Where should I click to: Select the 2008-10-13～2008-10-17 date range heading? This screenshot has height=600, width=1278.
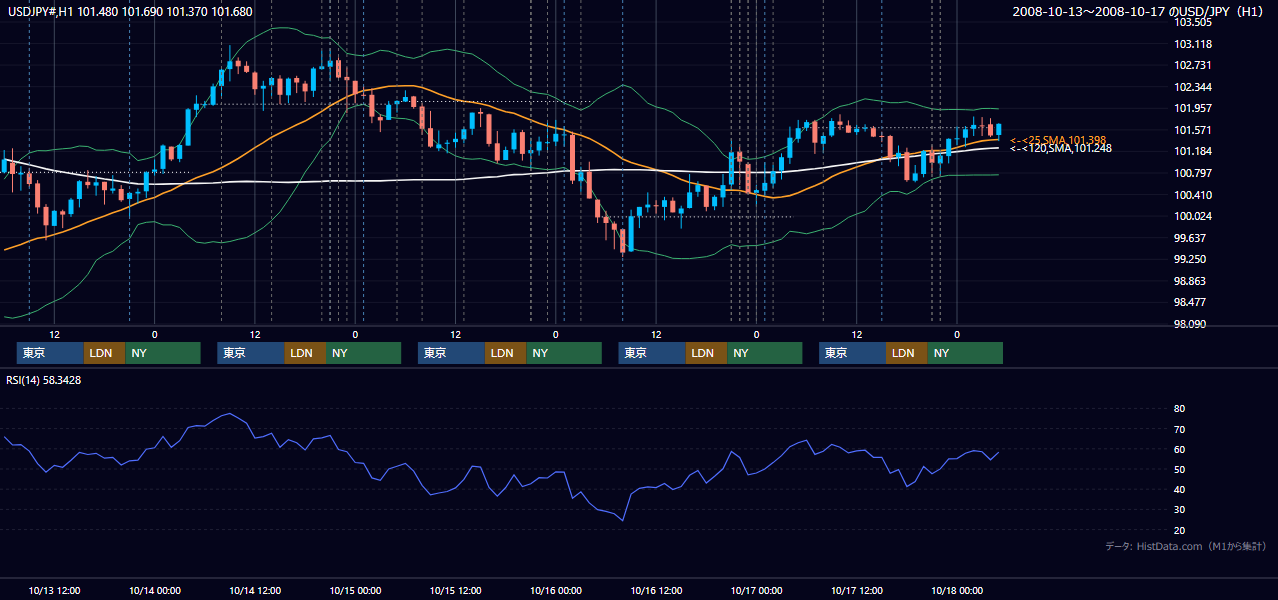1140,11
